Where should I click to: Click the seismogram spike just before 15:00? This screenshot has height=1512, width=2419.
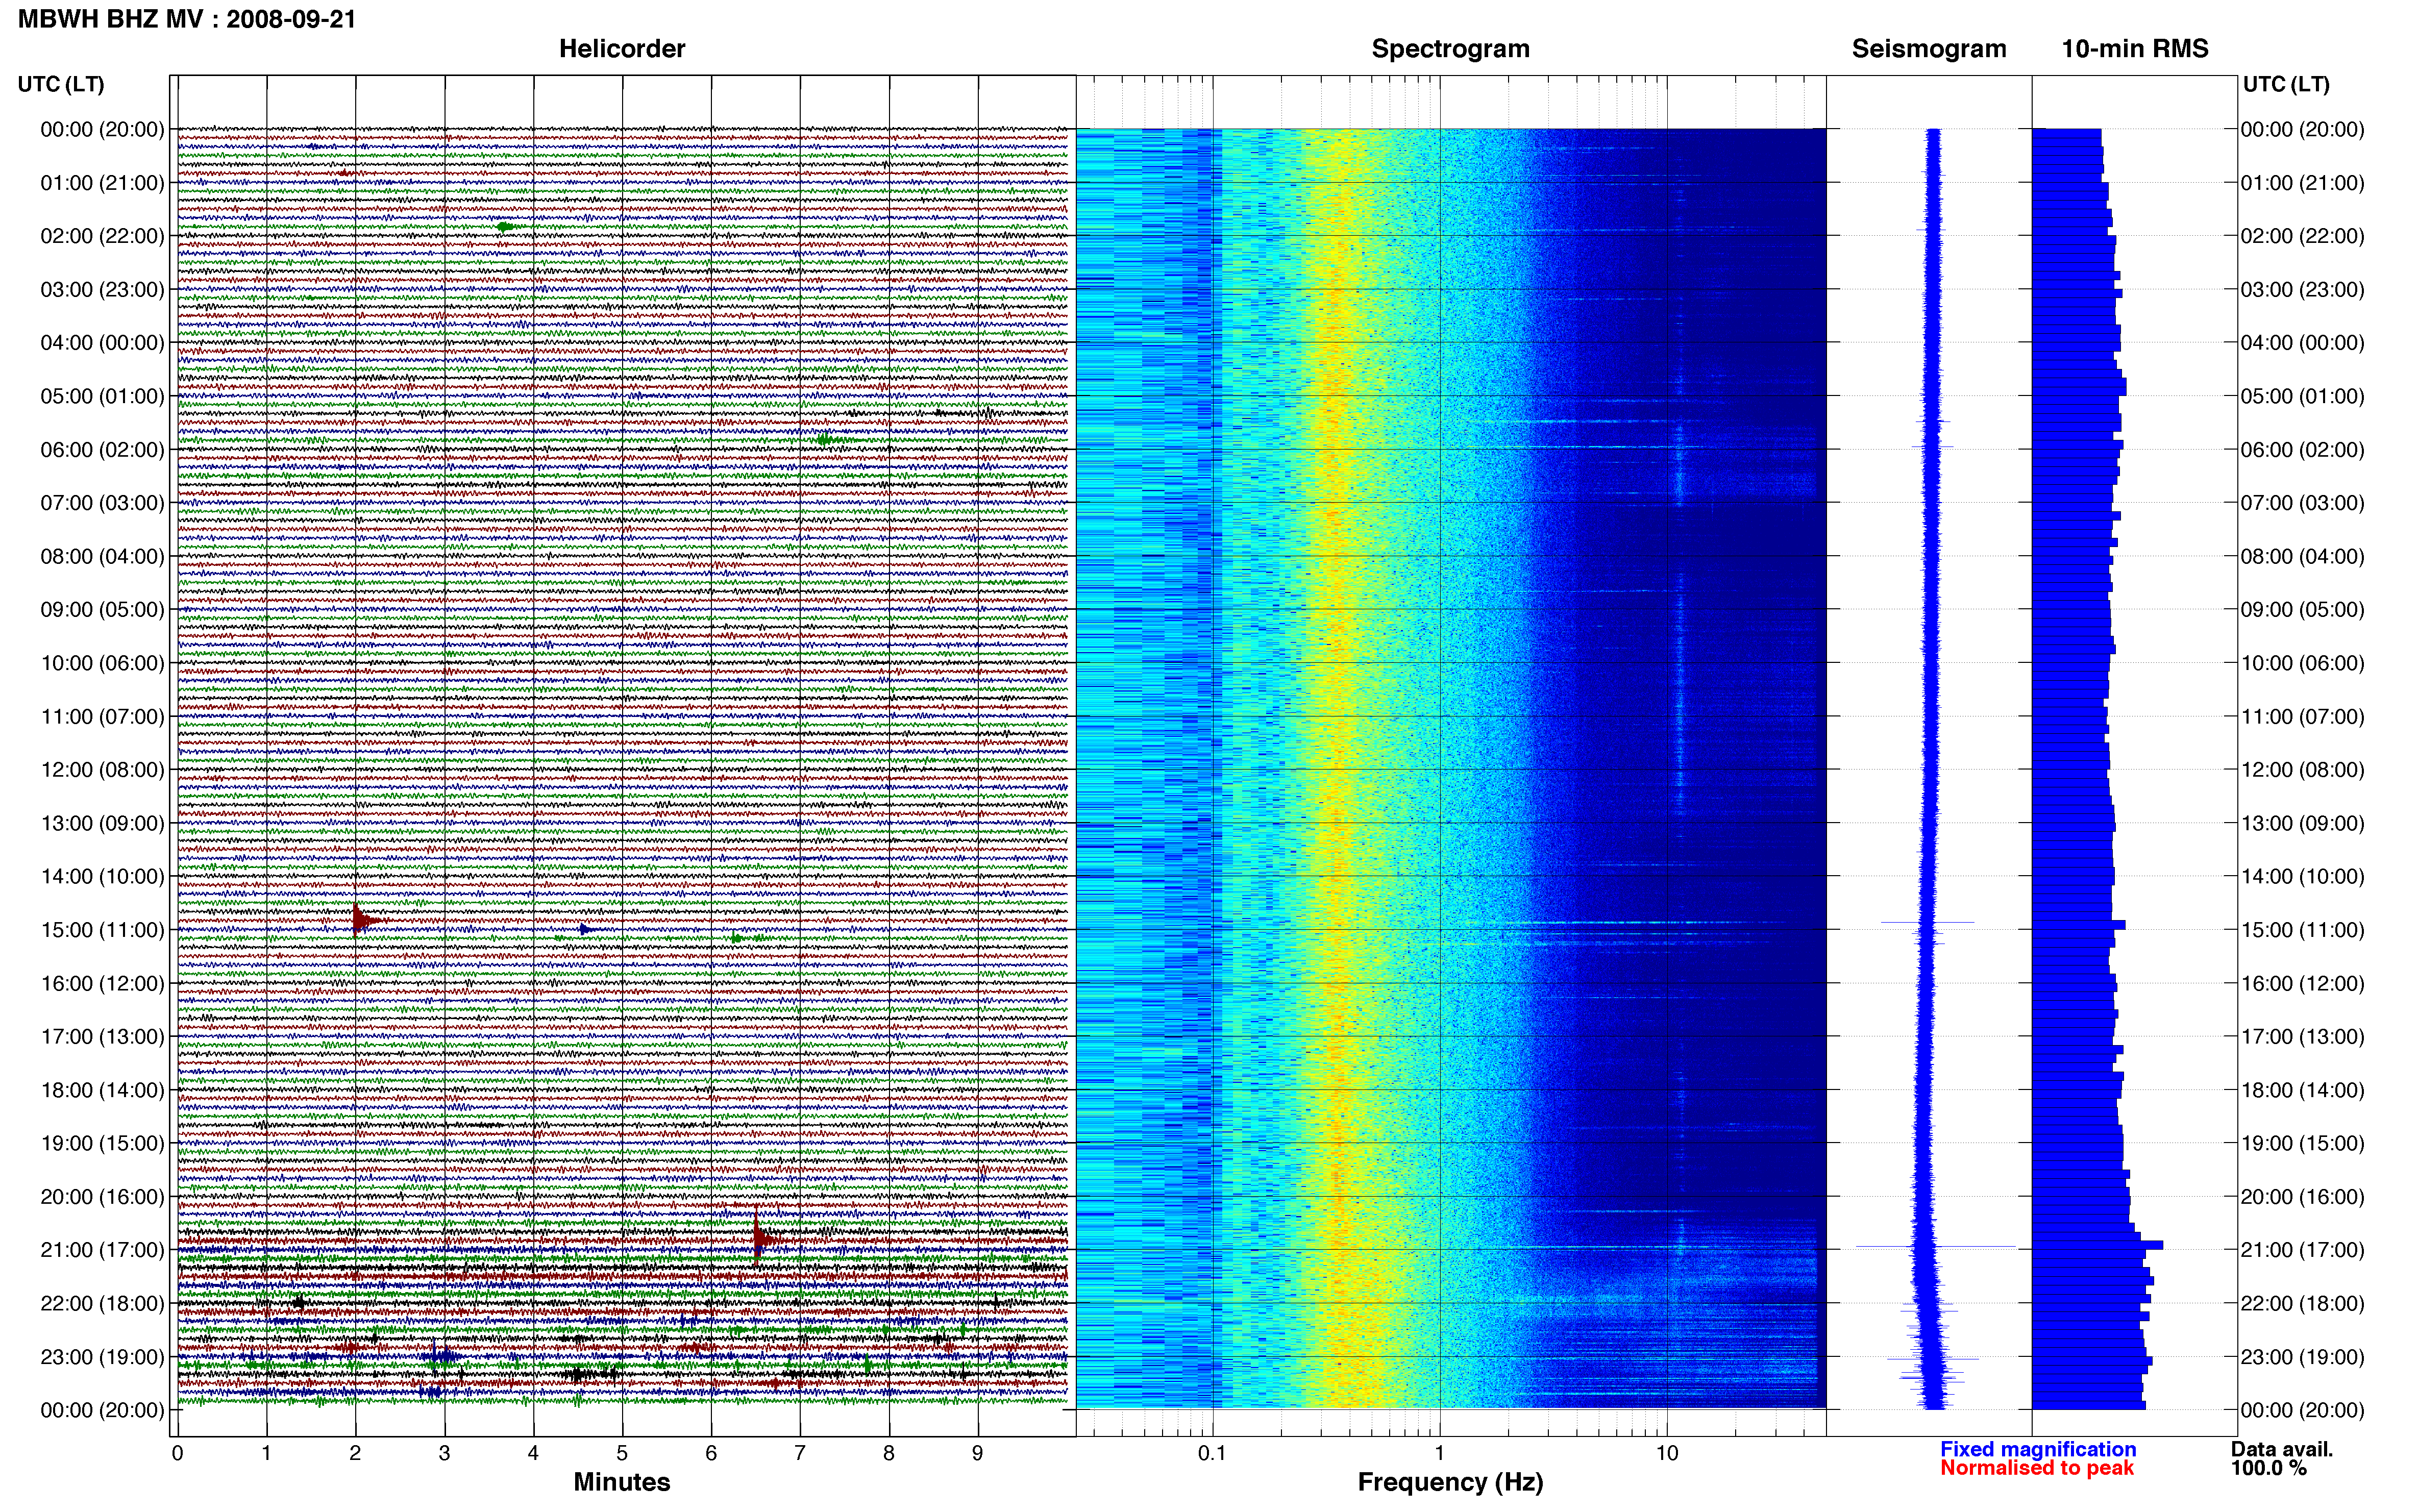(x=1927, y=922)
